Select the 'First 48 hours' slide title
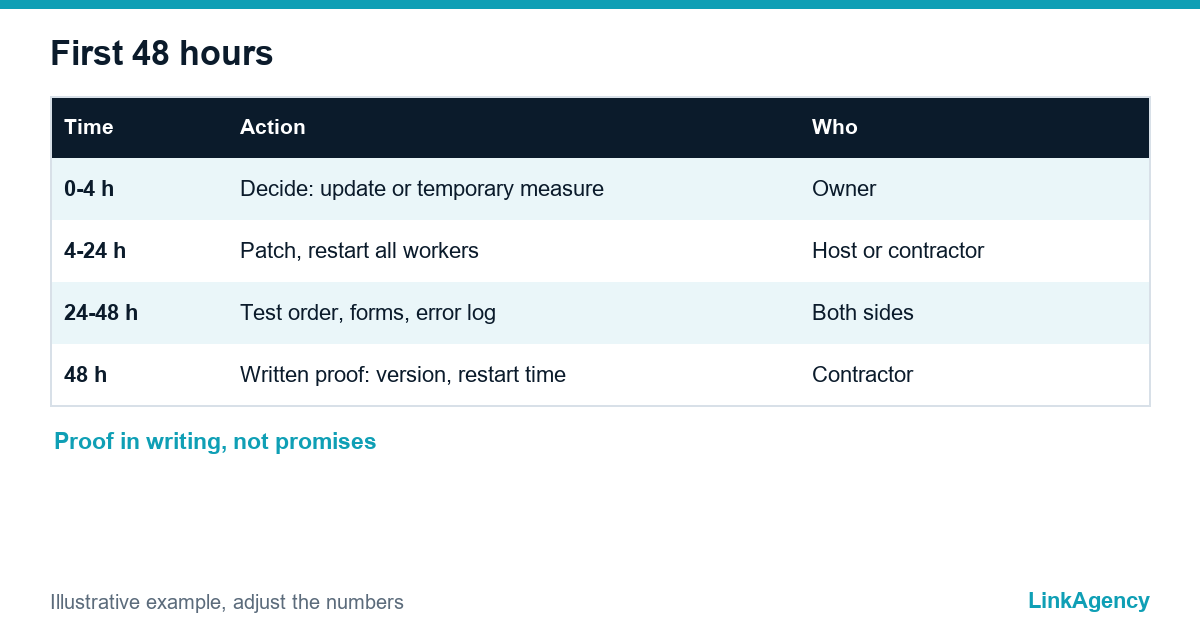The height and width of the screenshot is (630, 1200). [161, 54]
